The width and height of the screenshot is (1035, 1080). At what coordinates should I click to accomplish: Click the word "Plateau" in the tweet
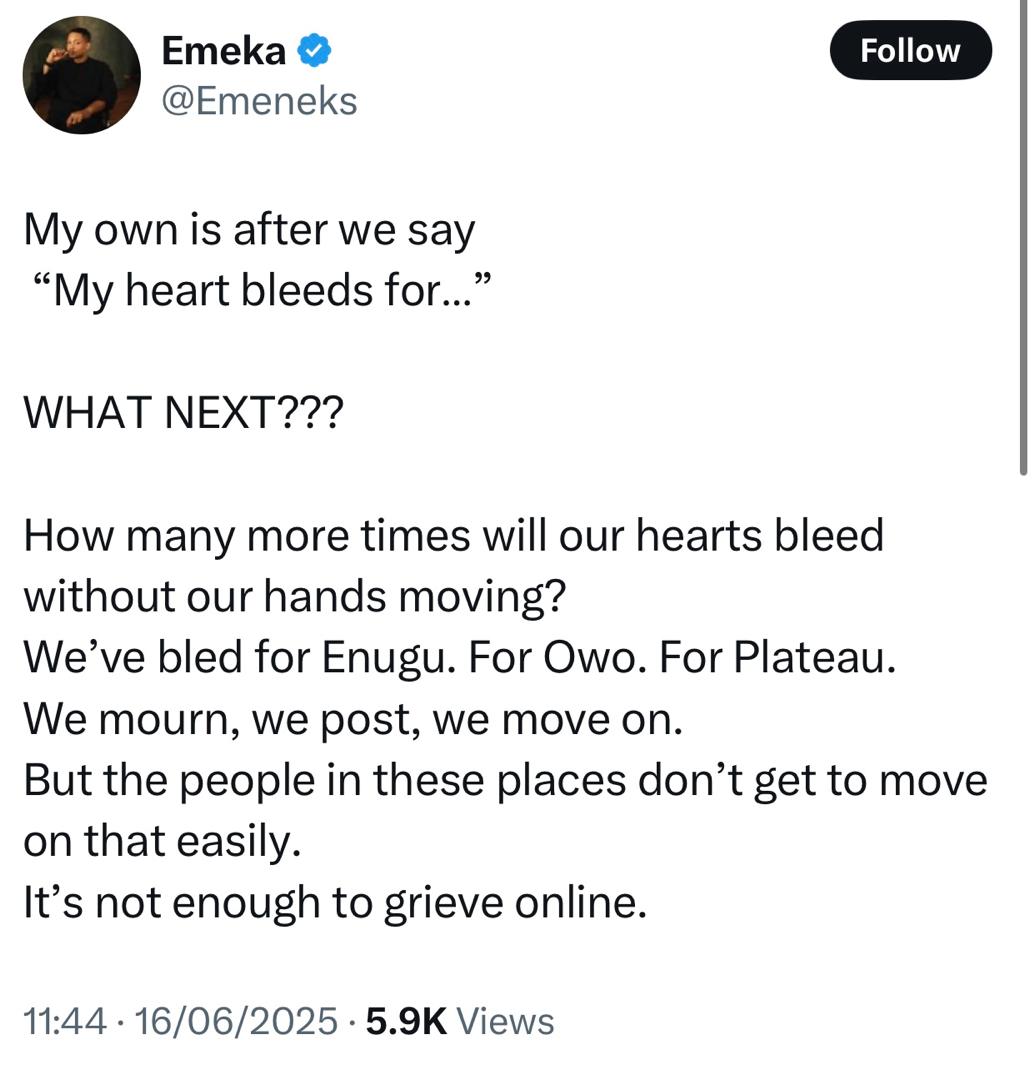coord(811,658)
